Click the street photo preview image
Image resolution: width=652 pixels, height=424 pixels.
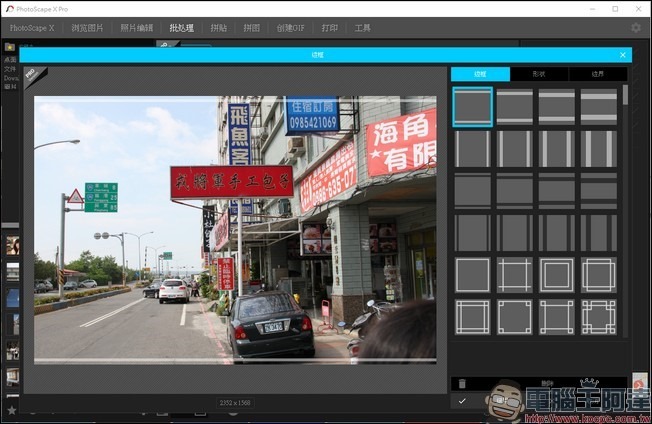click(x=235, y=230)
